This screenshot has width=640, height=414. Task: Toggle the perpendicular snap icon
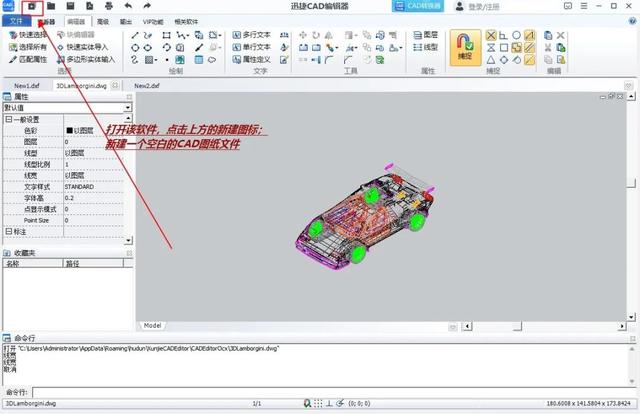coord(503,36)
